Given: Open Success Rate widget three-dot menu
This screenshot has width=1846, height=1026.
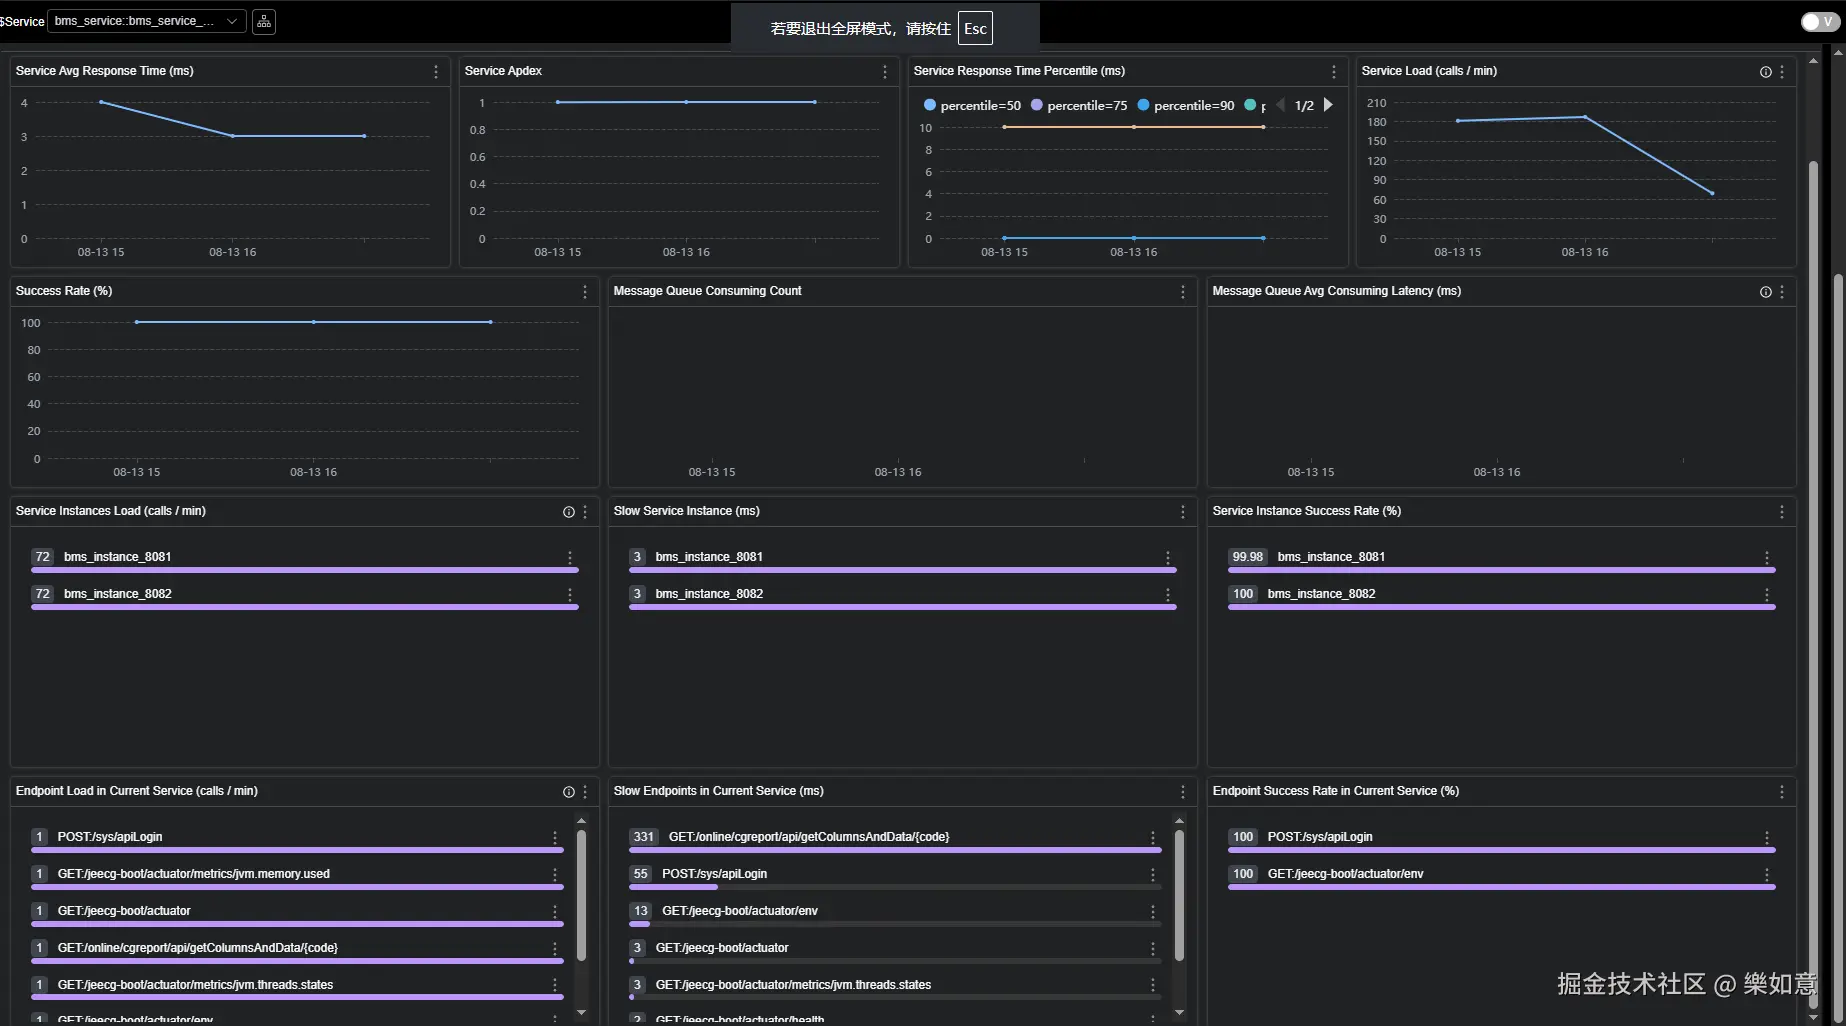Looking at the screenshot, I should (585, 292).
